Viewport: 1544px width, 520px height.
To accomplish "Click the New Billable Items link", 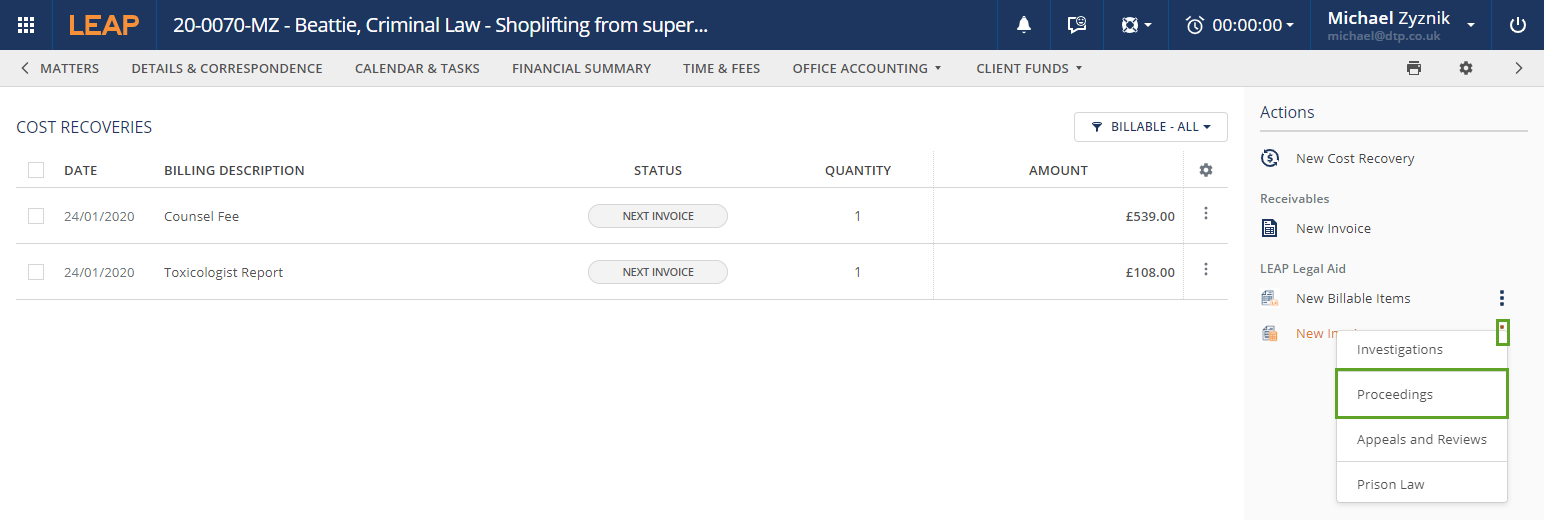I will (1352, 298).
